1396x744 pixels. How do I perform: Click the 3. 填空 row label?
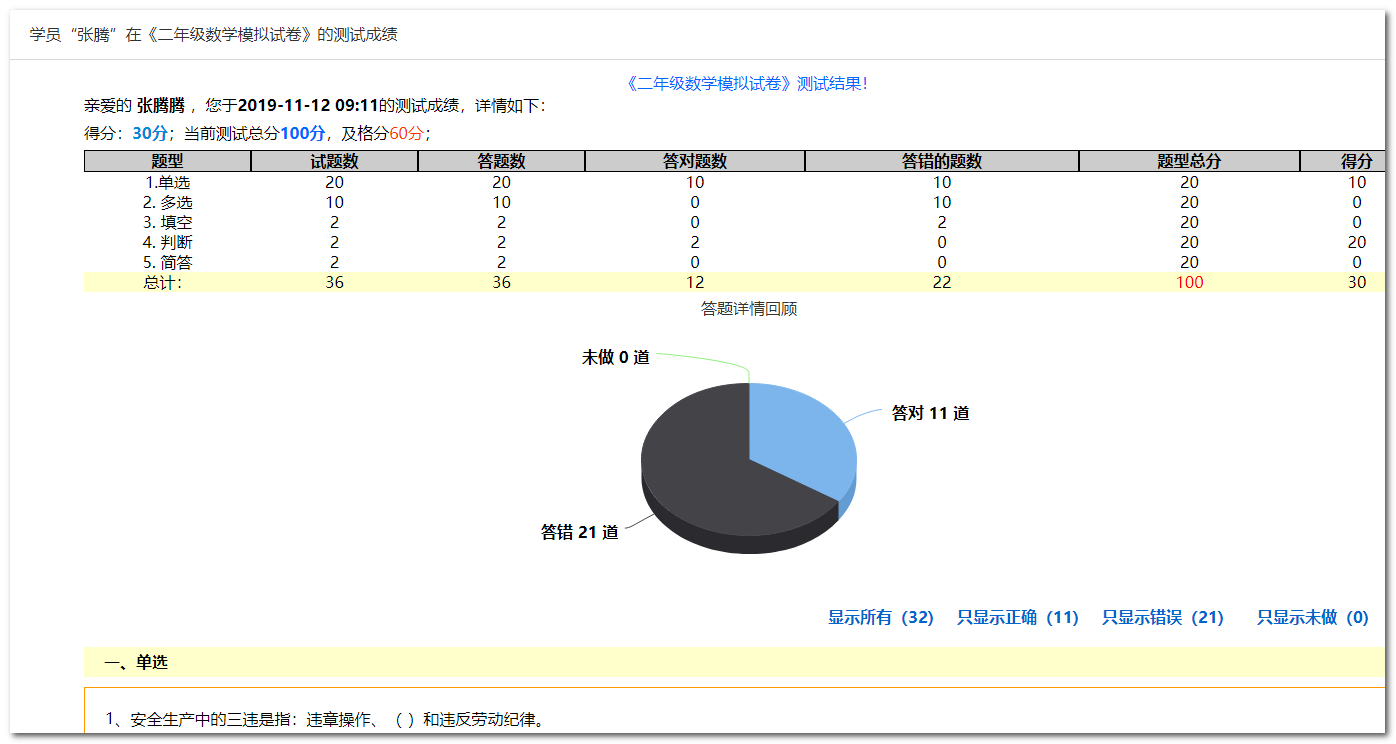[167, 222]
